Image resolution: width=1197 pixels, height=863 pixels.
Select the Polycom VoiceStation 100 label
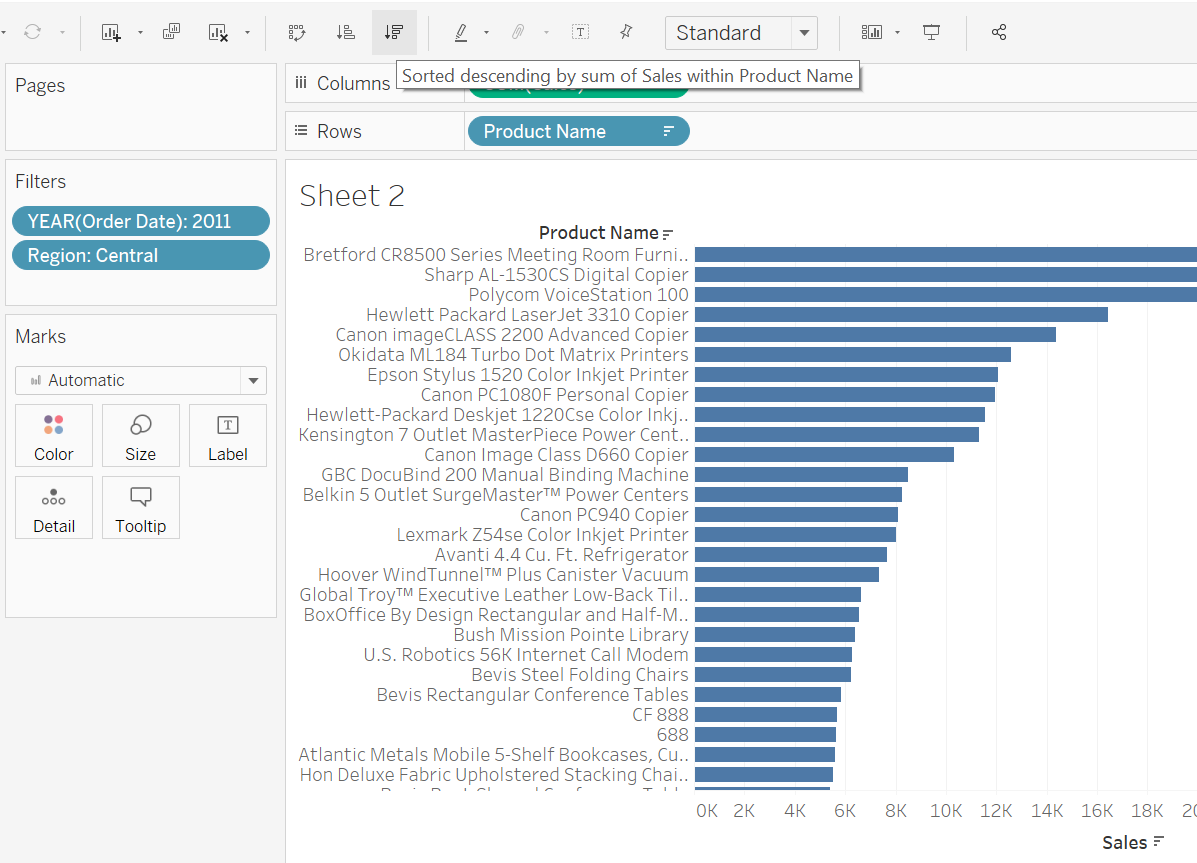[x=579, y=295]
